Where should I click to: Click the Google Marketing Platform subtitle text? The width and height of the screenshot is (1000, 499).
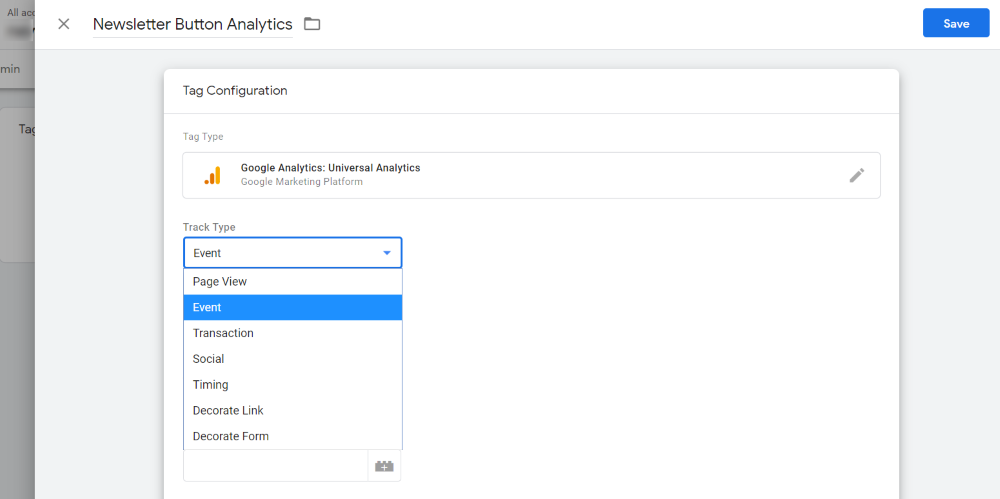point(302,182)
